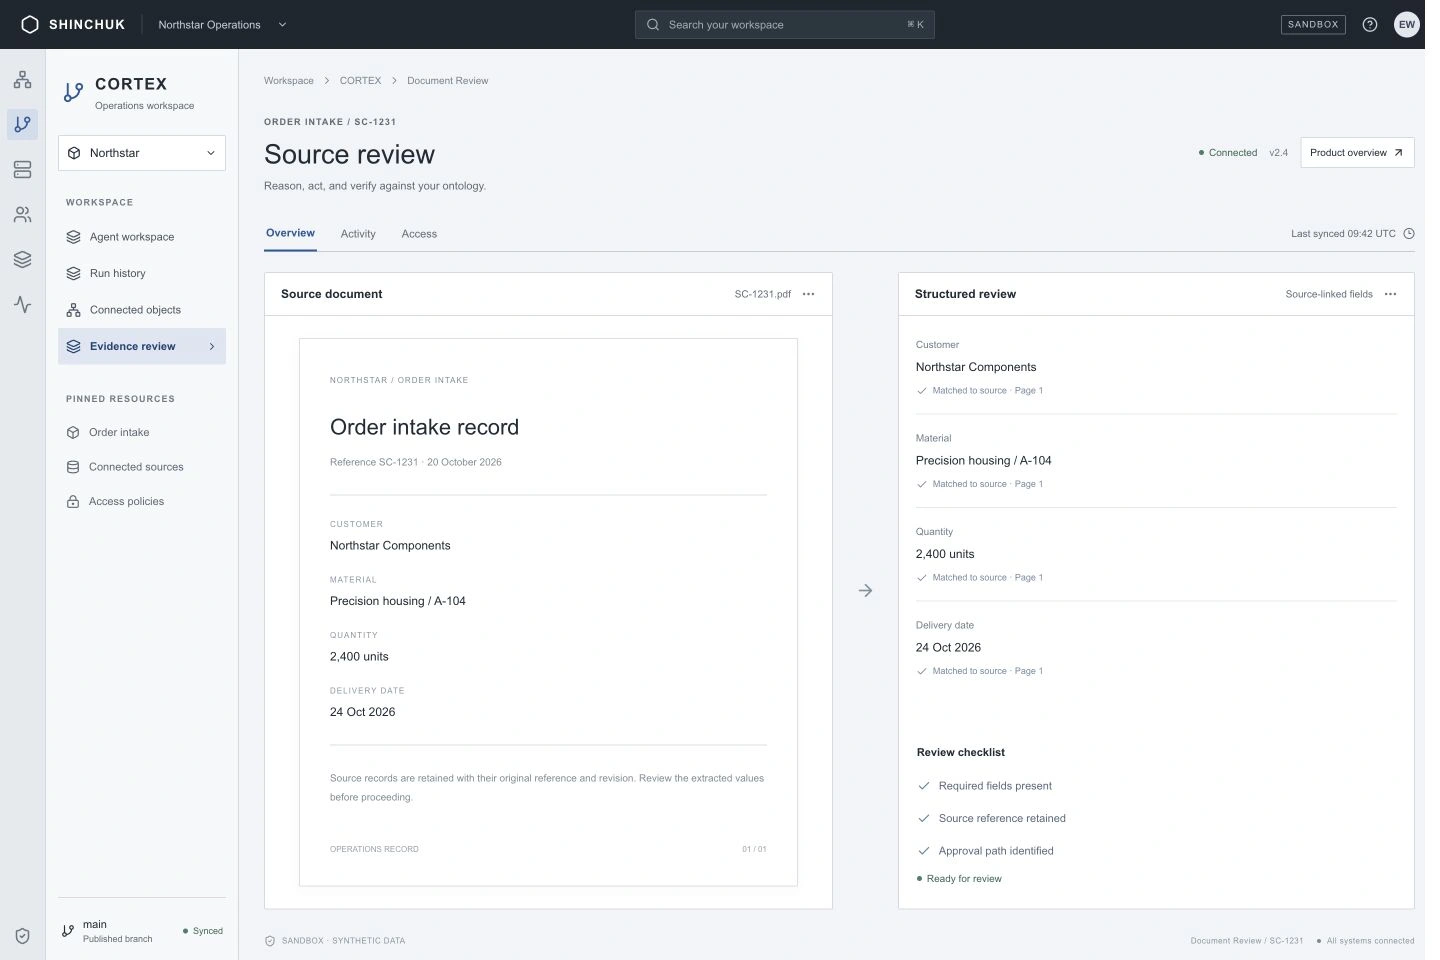Open Structured review more options menu
This screenshot has width=1440, height=960.
click(x=1390, y=294)
